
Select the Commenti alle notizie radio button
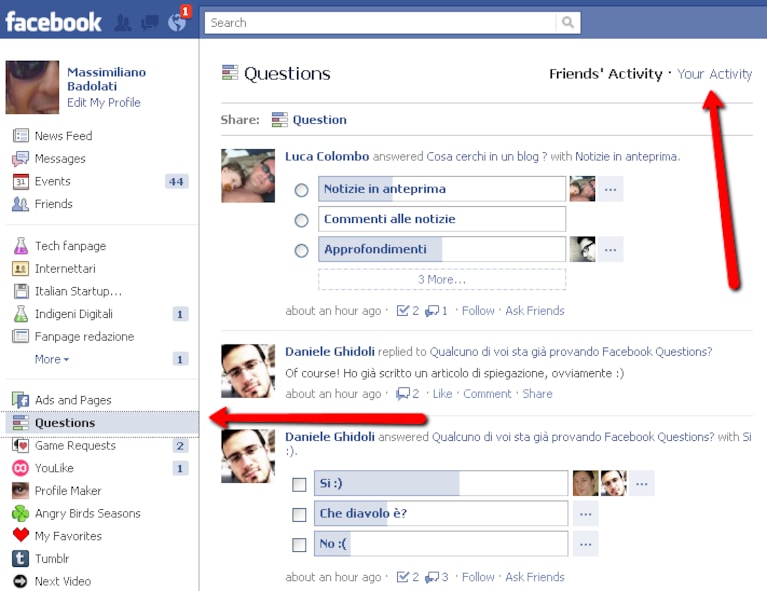coord(301,220)
